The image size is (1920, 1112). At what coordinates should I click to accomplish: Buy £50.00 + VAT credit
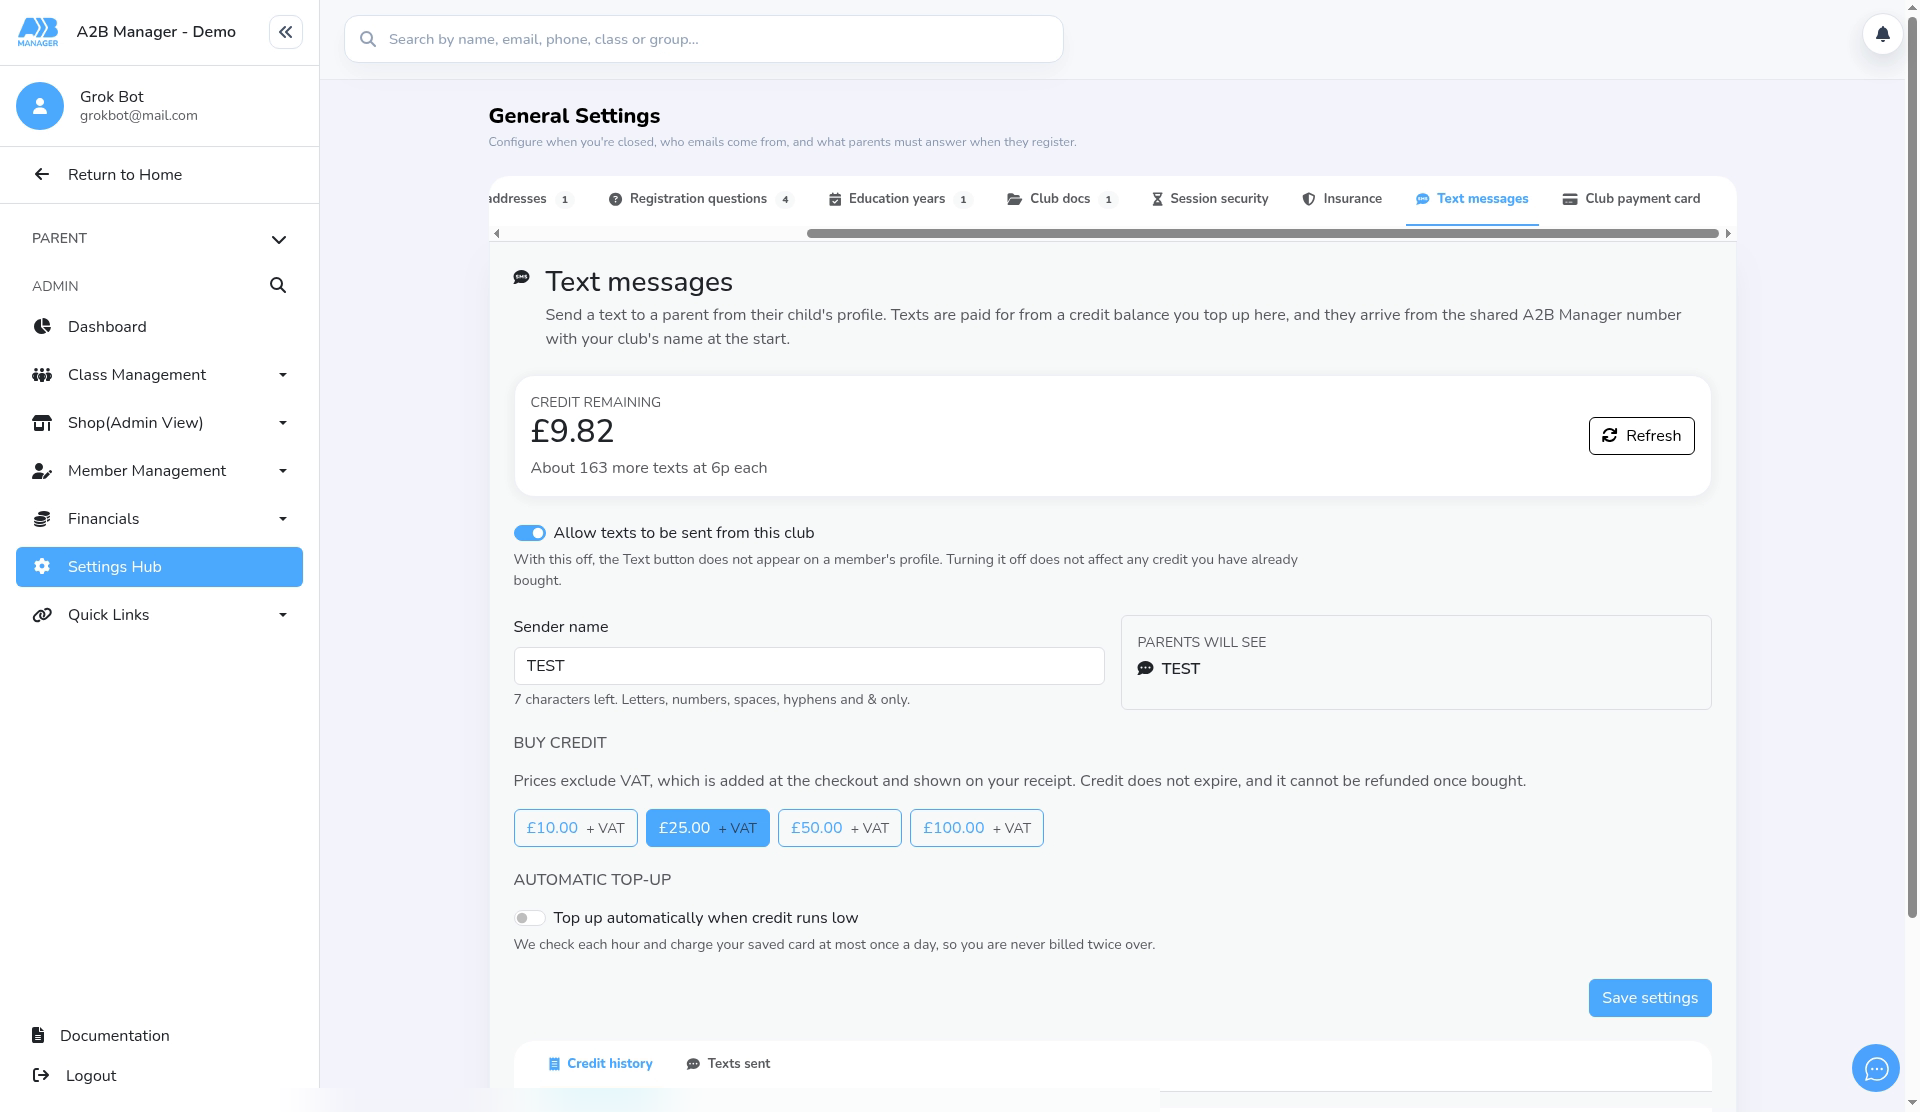click(x=839, y=828)
